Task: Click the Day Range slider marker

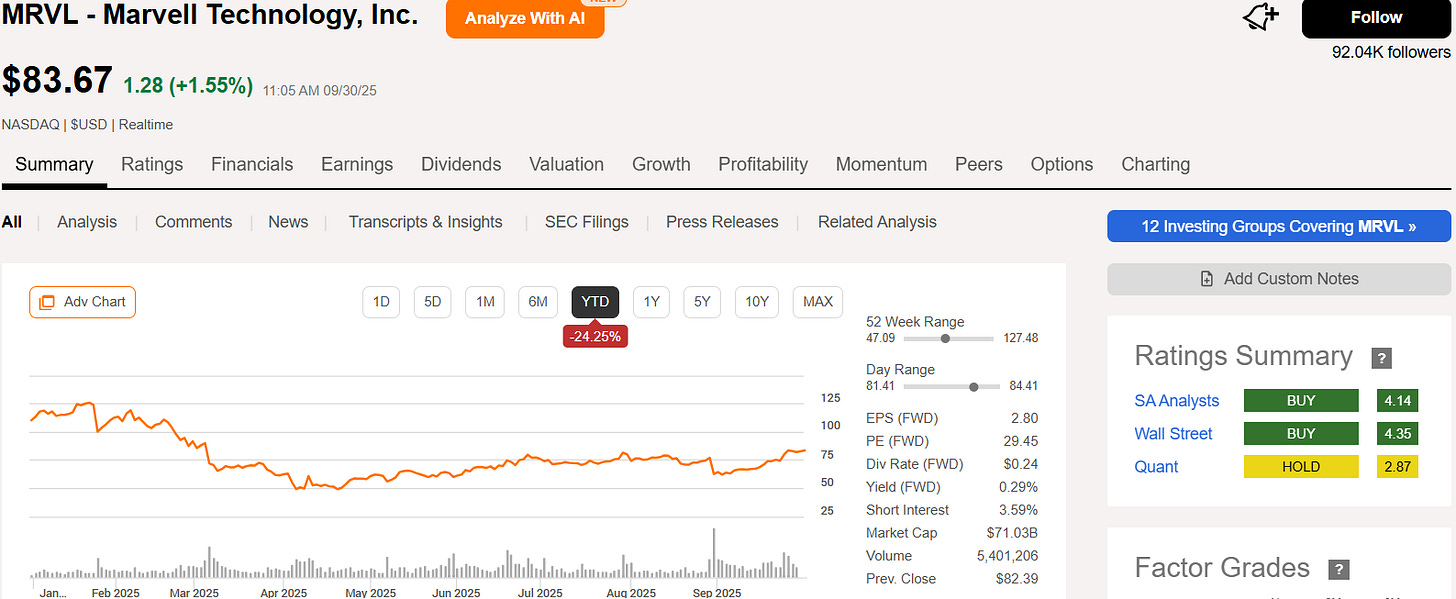Action: point(973,386)
